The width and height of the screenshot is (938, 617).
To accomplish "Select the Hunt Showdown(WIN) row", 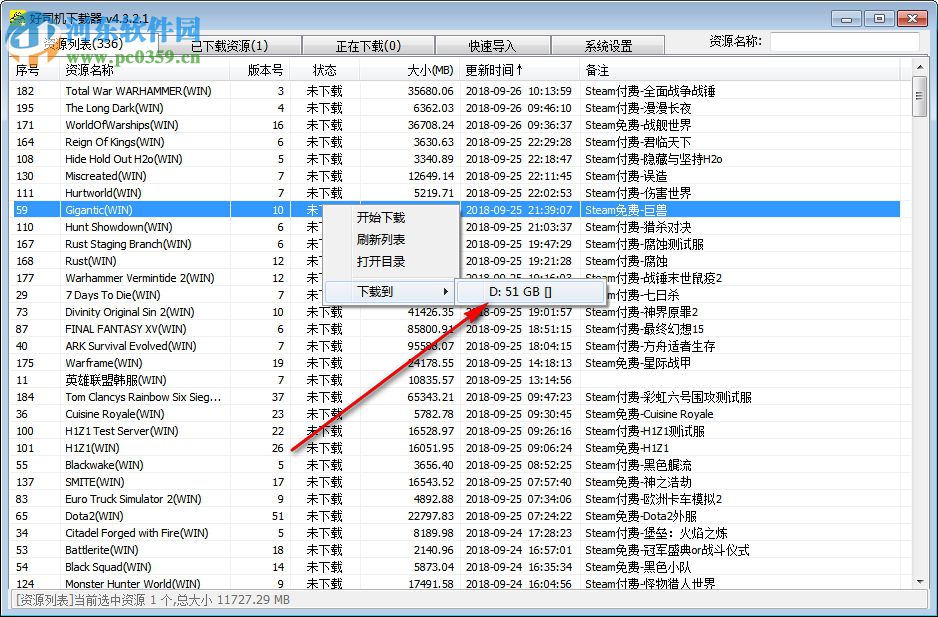I will [x=455, y=227].
